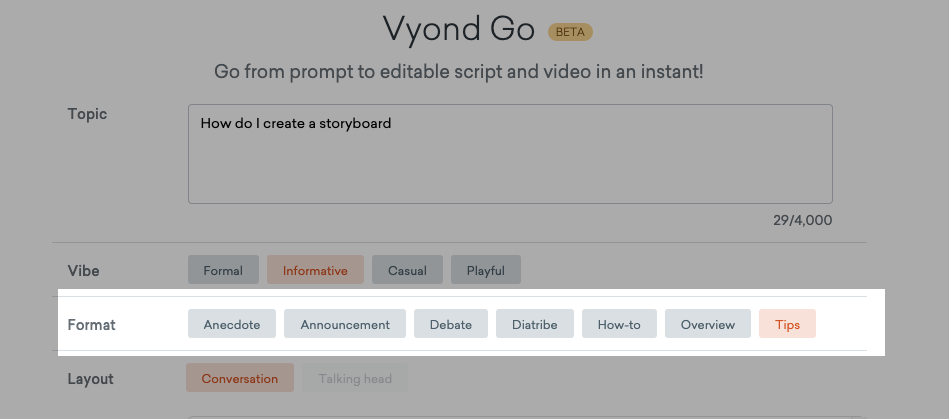
Task: Set vibe to Playful
Action: coord(486,270)
